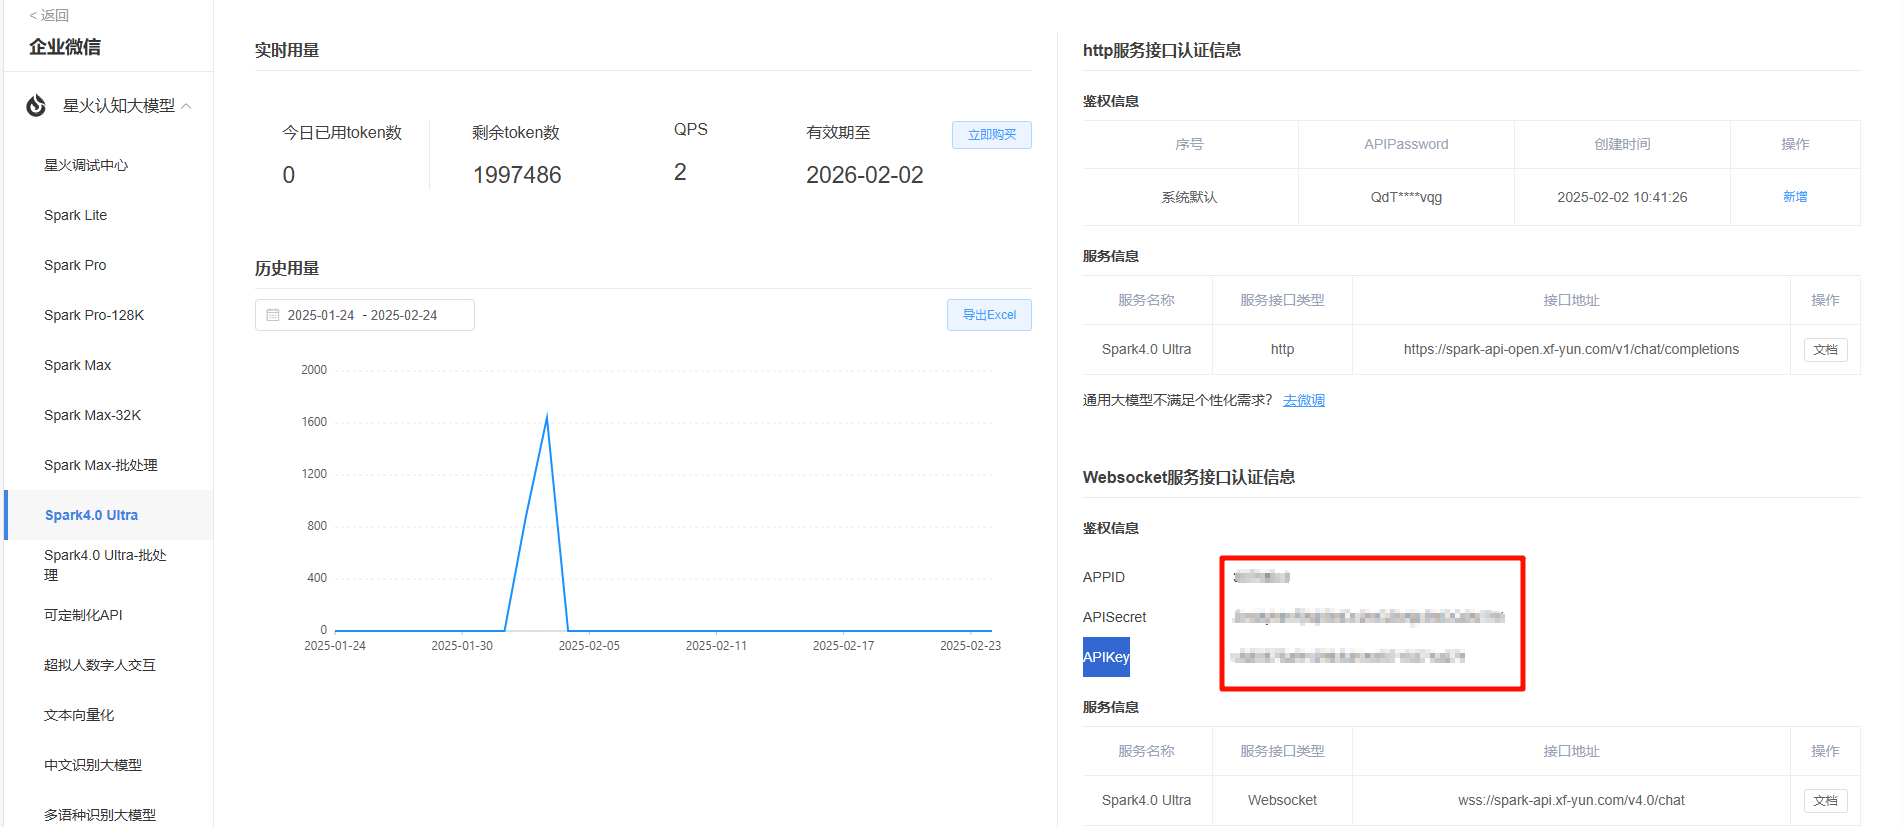Go back using the 返回 link
This screenshot has width=1904, height=827.
(49, 15)
